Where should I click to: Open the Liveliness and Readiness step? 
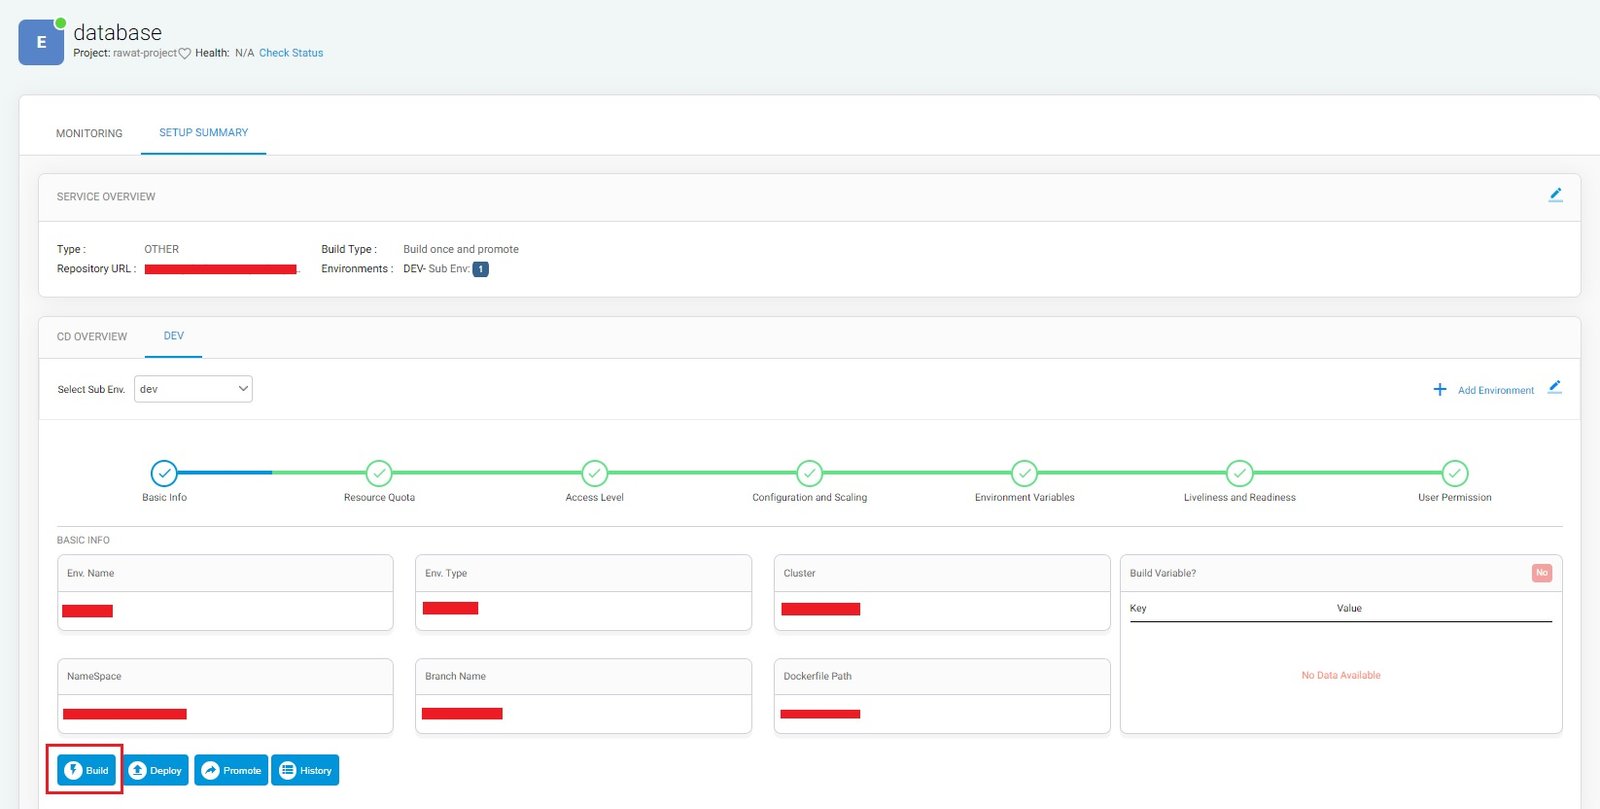click(1239, 473)
